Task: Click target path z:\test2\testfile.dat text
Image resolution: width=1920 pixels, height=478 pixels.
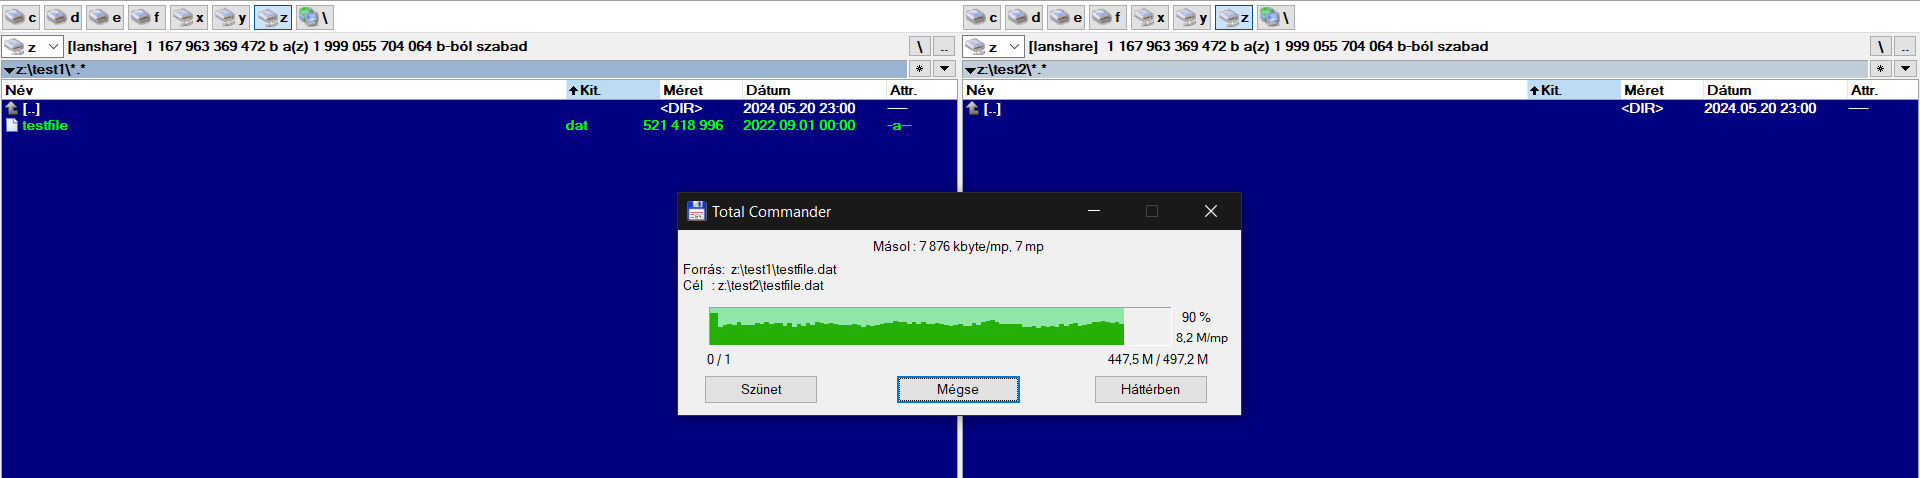Action: pos(771,285)
